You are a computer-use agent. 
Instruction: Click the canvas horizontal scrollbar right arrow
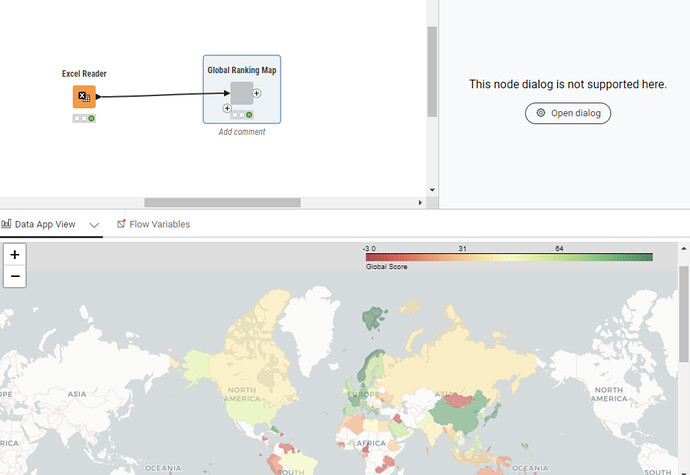point(419,203)
